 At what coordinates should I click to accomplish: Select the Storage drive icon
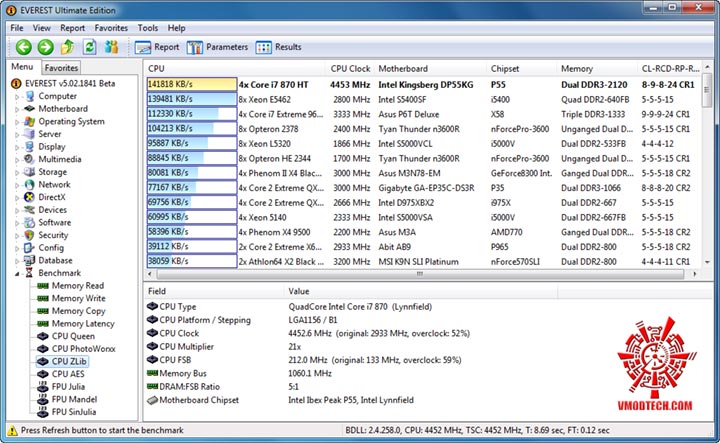coord(29,172)
